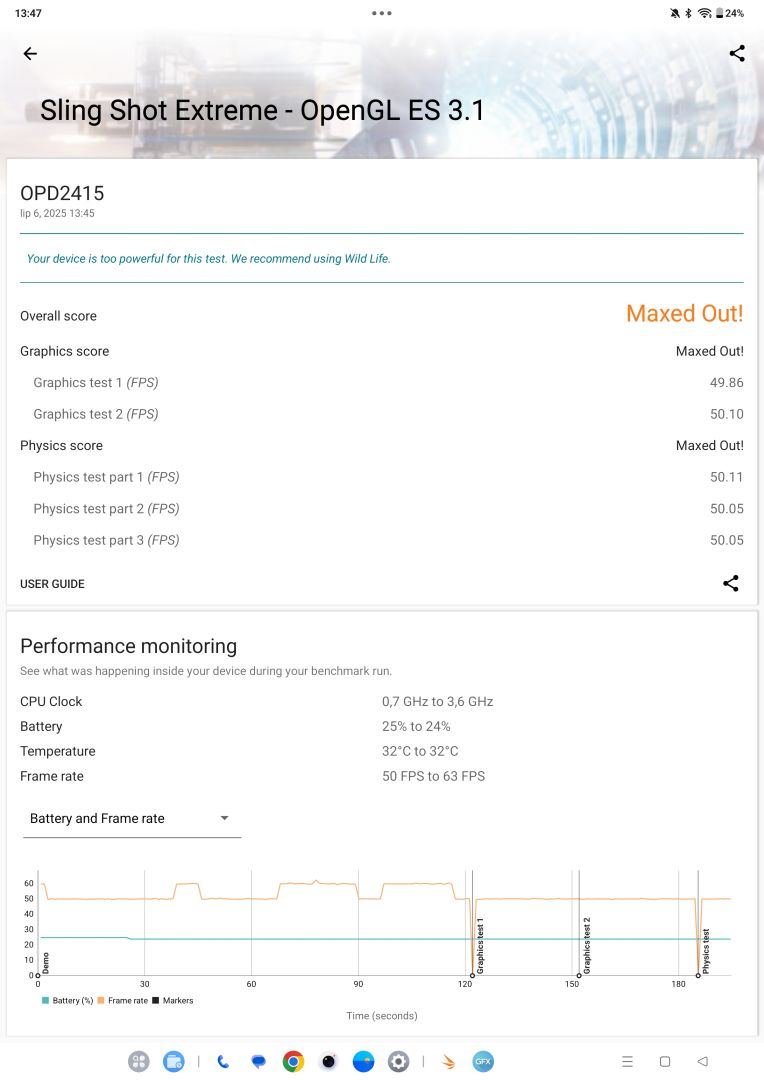
Task: Tap the Sling Shot Extreme title
Action: [x=262, y=111]
